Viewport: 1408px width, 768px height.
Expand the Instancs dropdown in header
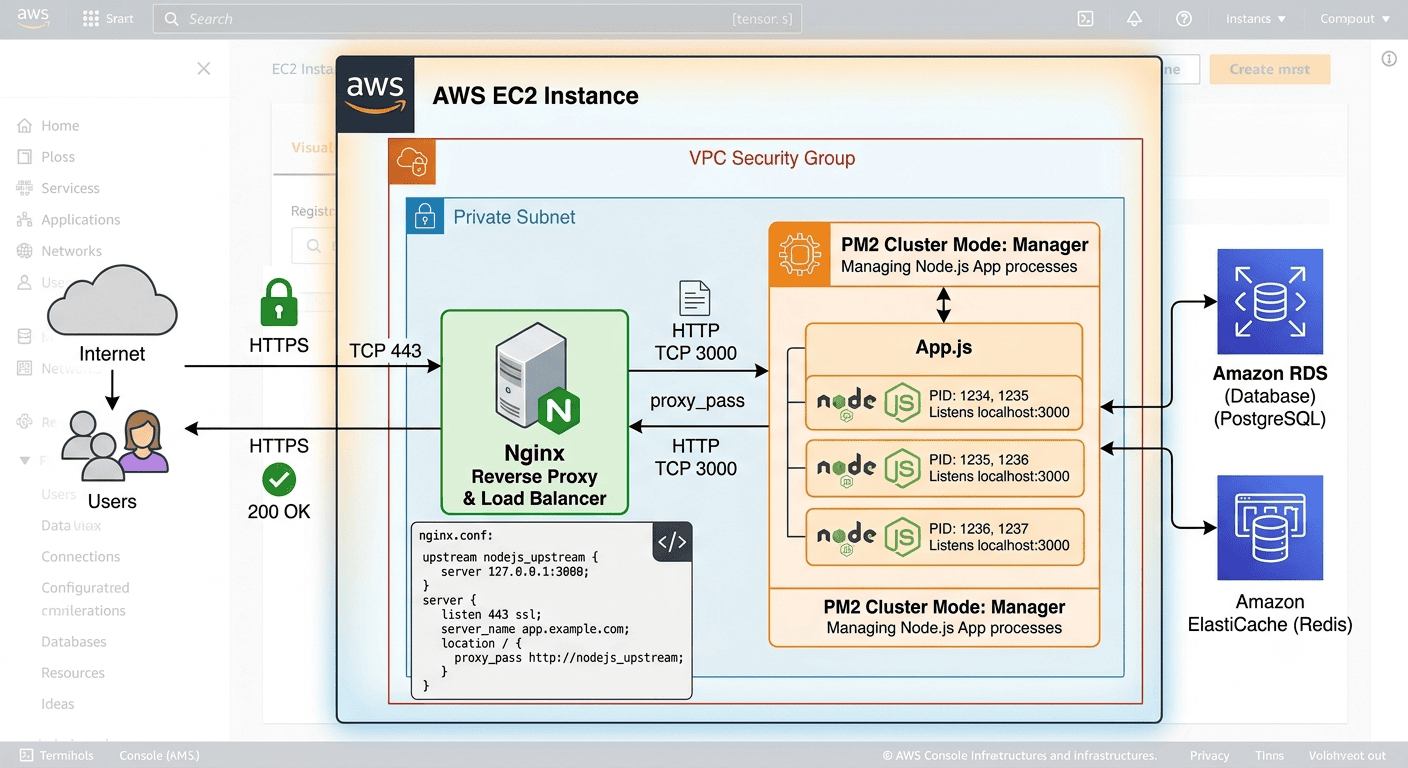pyautogui.click(x=1256, y=19)
